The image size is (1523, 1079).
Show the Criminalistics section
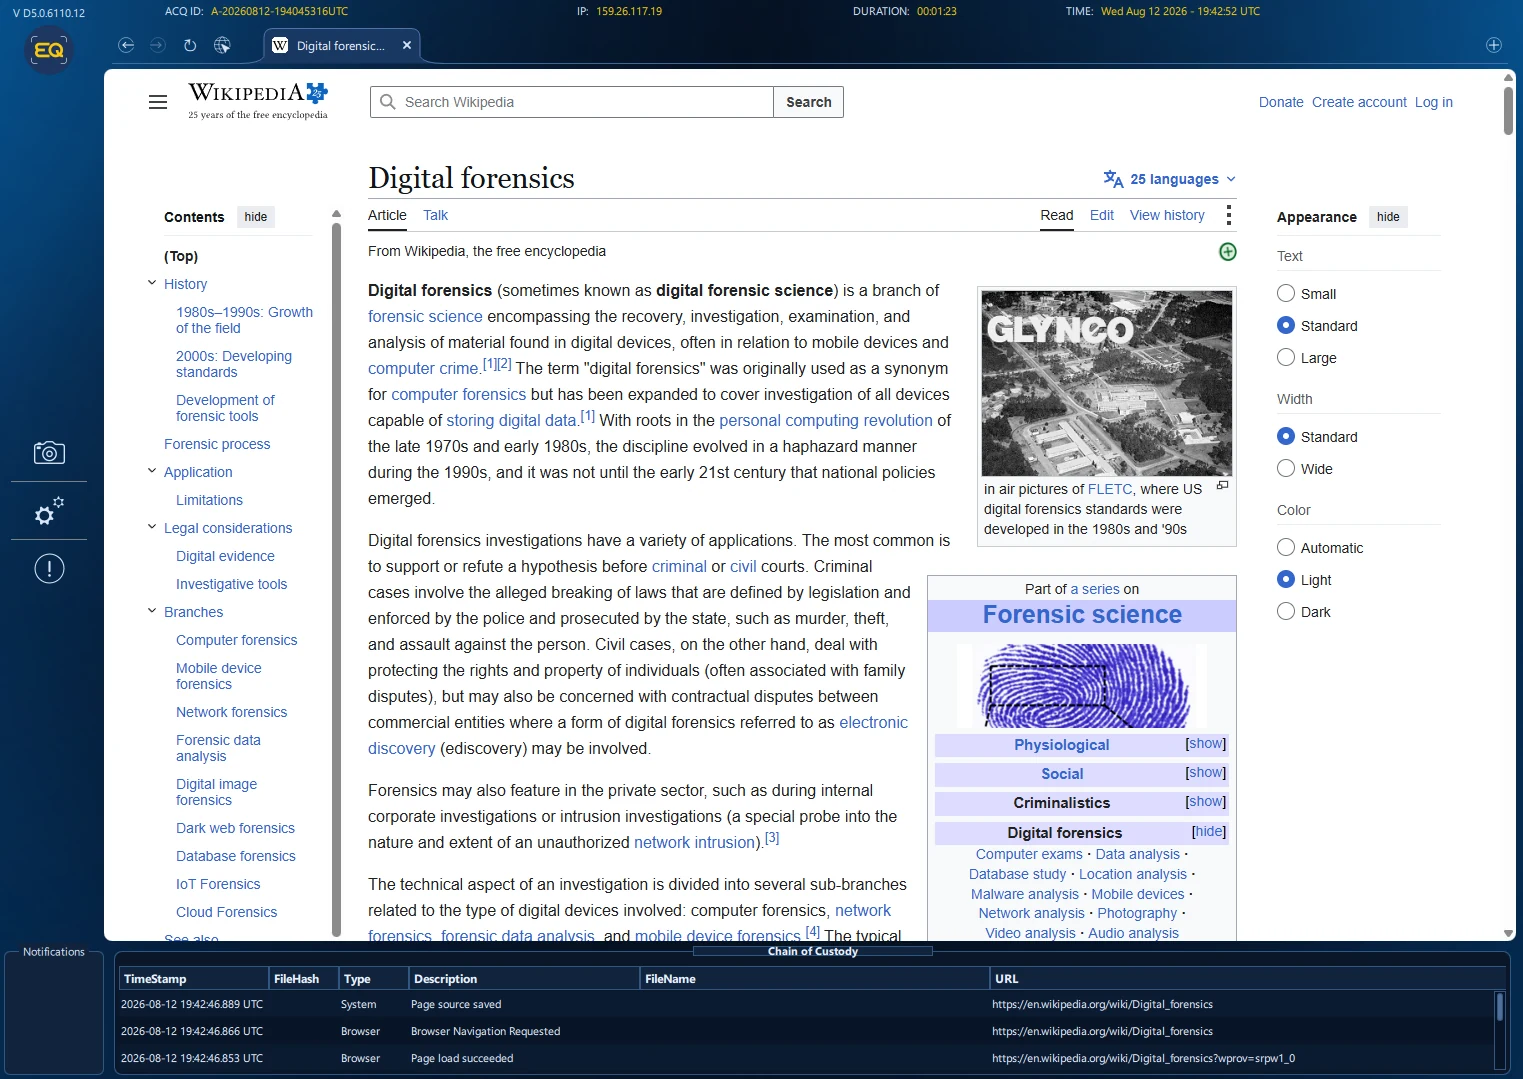click(x=1205, y=802)
